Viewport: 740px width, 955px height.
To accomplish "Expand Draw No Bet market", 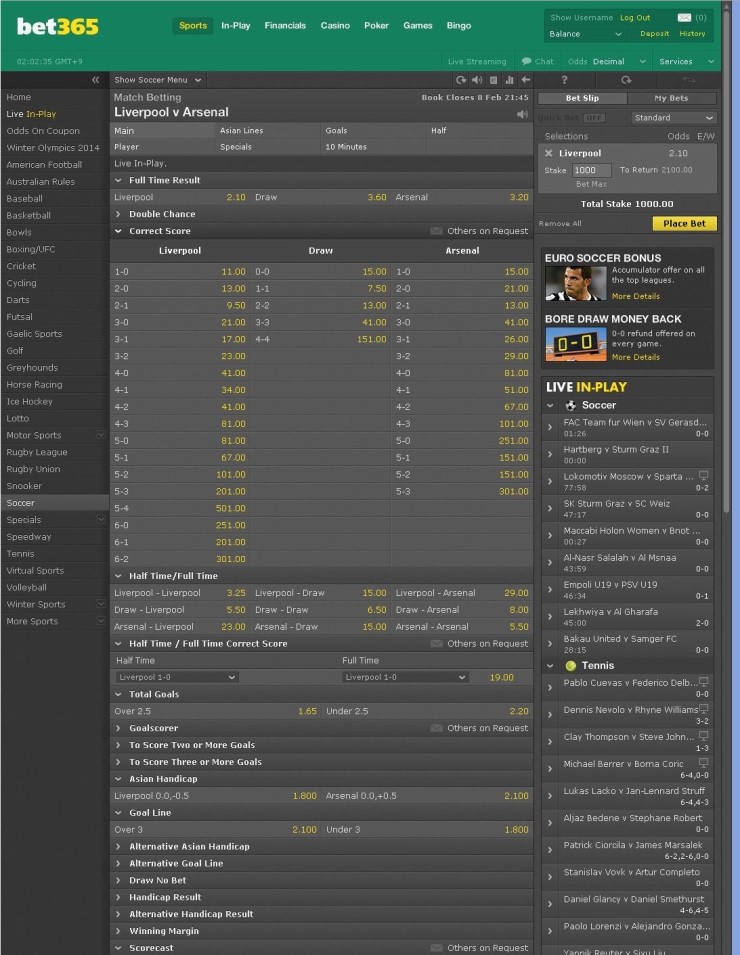I will point(322,880).
